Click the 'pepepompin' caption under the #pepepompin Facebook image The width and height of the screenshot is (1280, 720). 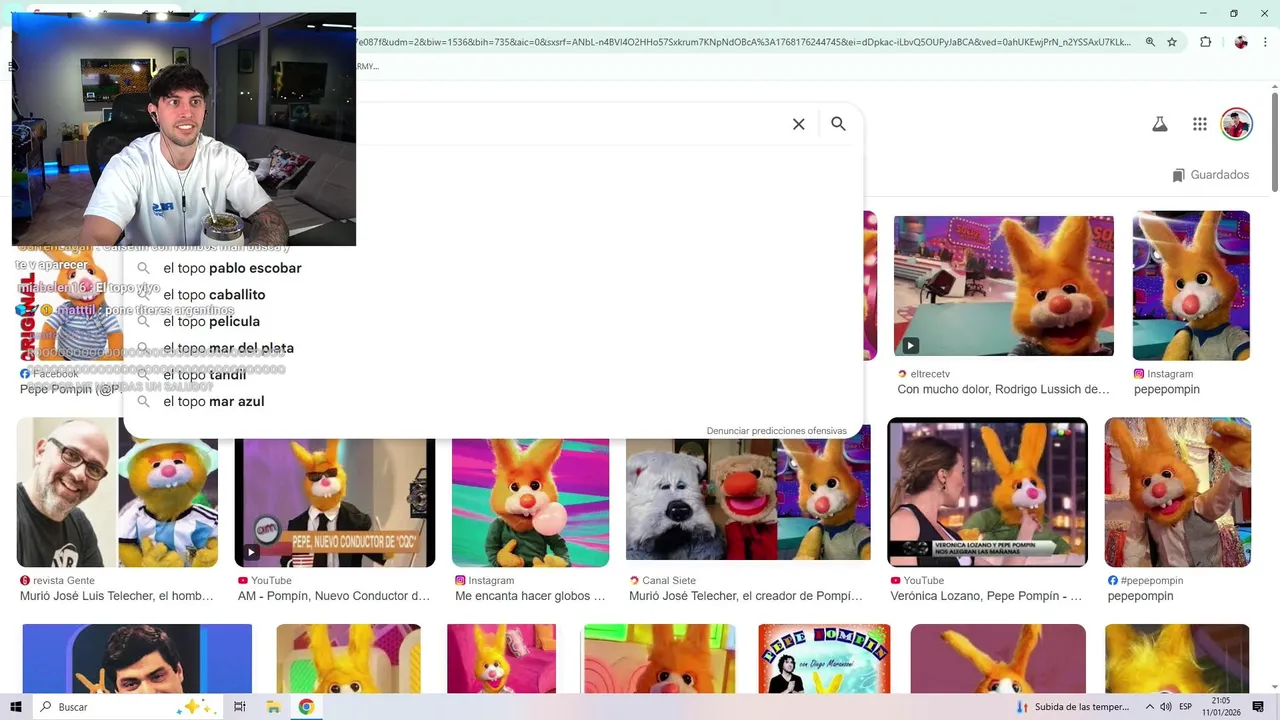pos(1140,596)
